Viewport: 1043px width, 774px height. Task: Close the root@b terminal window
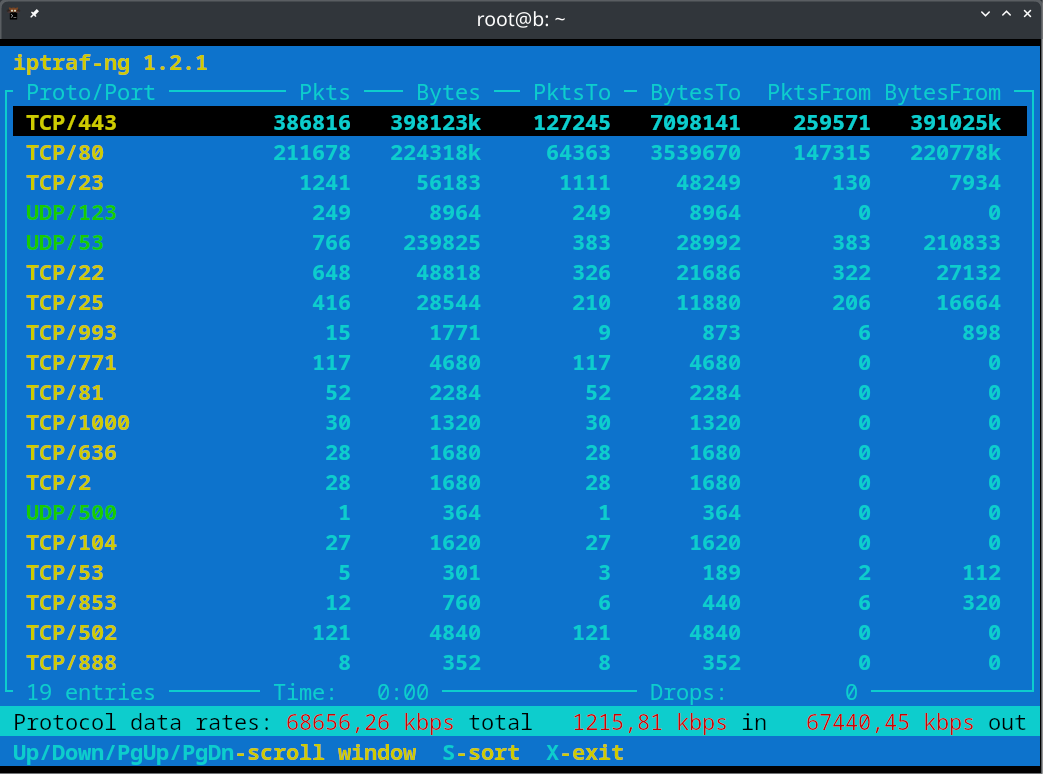coord(1027,14)
